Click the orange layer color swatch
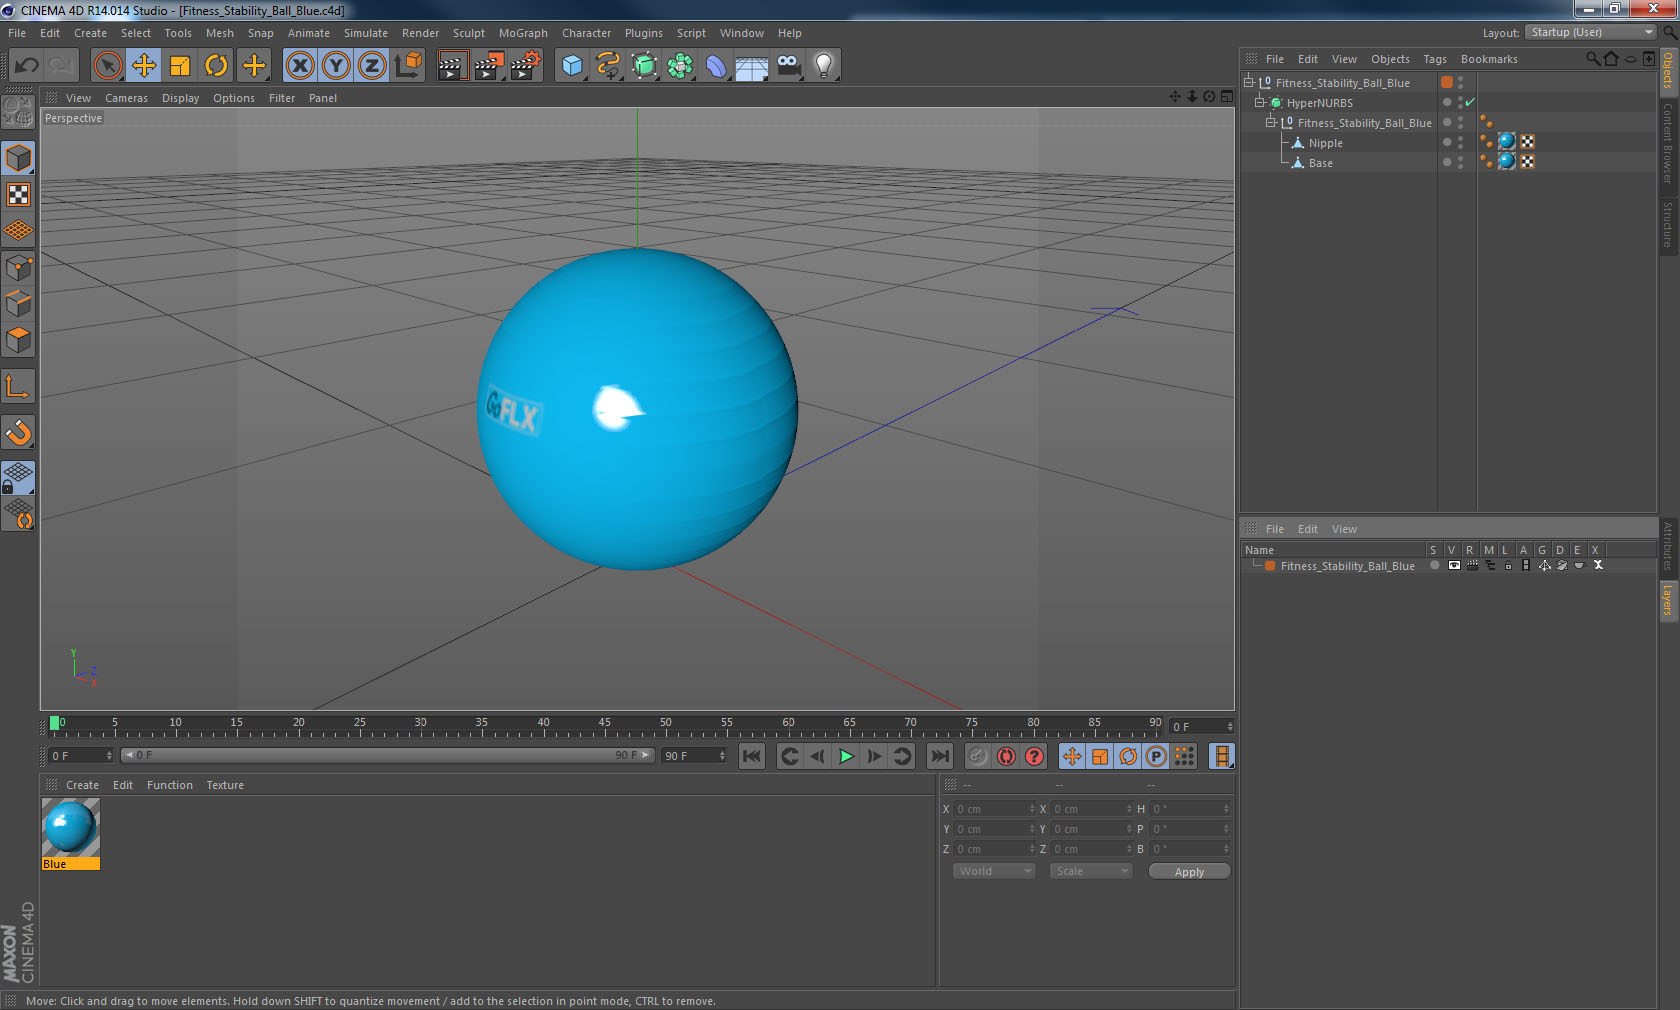This screenshot has height=1010, width=1680. (1270, 566)
